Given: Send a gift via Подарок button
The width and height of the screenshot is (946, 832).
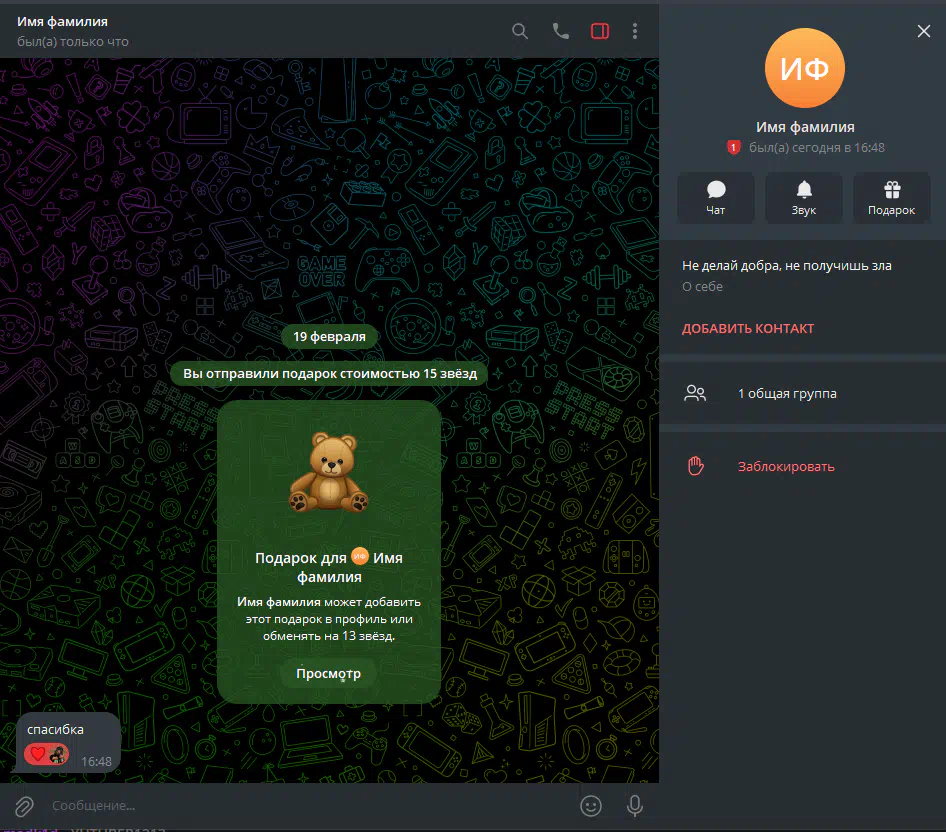Looking at the screenshot, I should (x=891, y=198).
